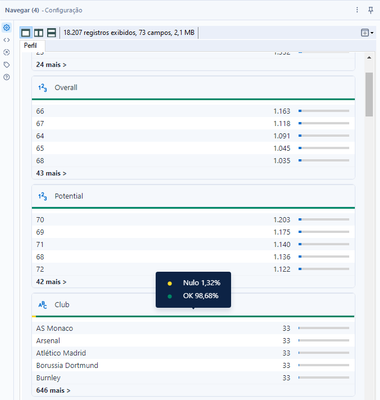Click the numeric type icon beside Potential
Image resolution: width=380 pixels, height=400 pixels.
(43, 196)
